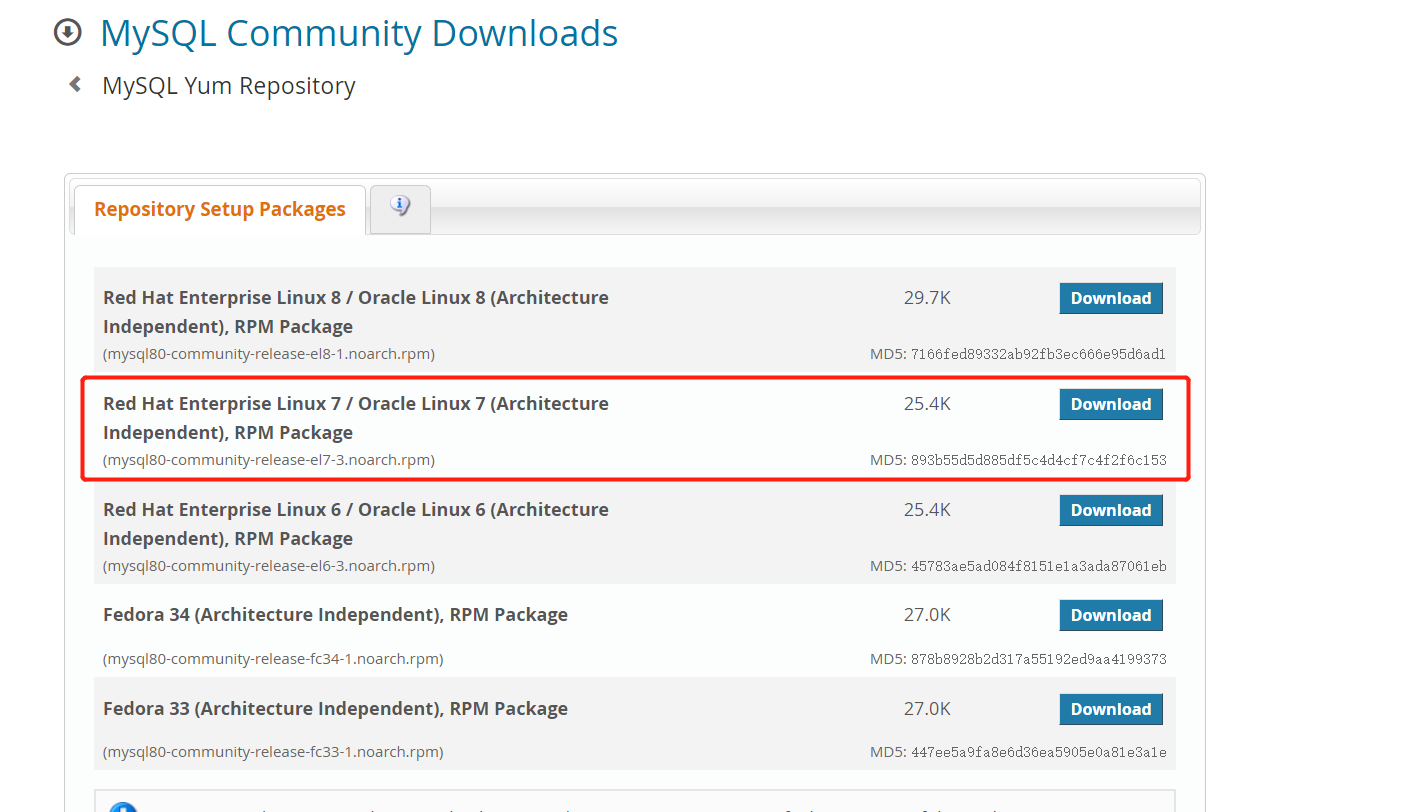Download the Red Hat Enterprise Linux 7 package
This screenshot has height=812, width=1405.
click(x=1110, y=404)
